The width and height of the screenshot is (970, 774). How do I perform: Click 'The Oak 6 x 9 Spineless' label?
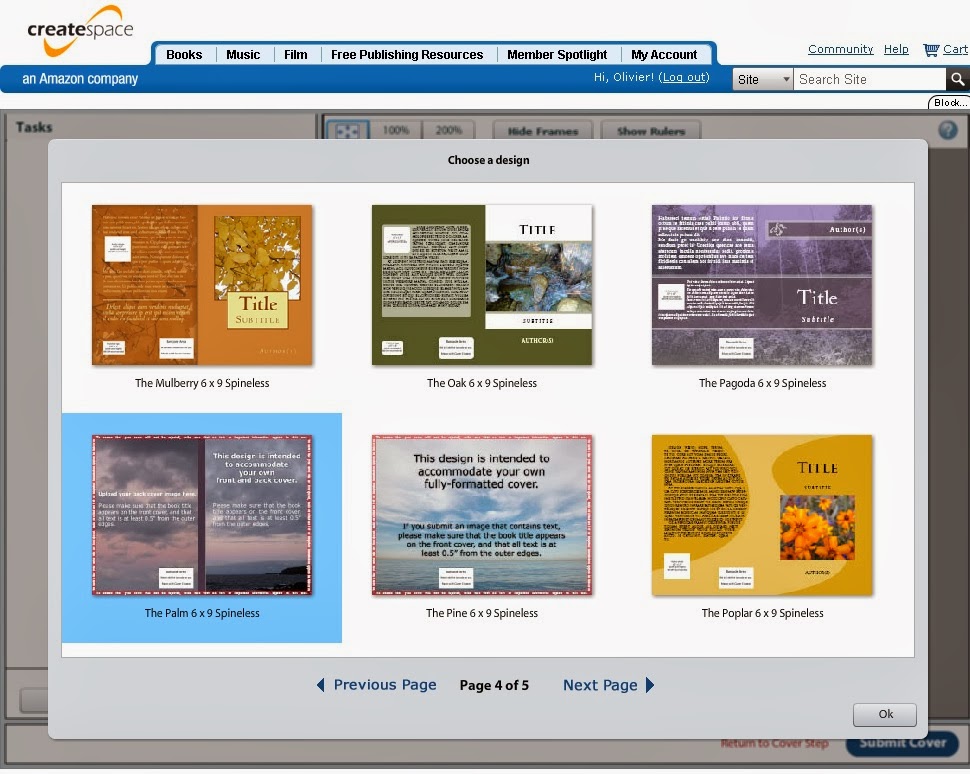point(482,383)
